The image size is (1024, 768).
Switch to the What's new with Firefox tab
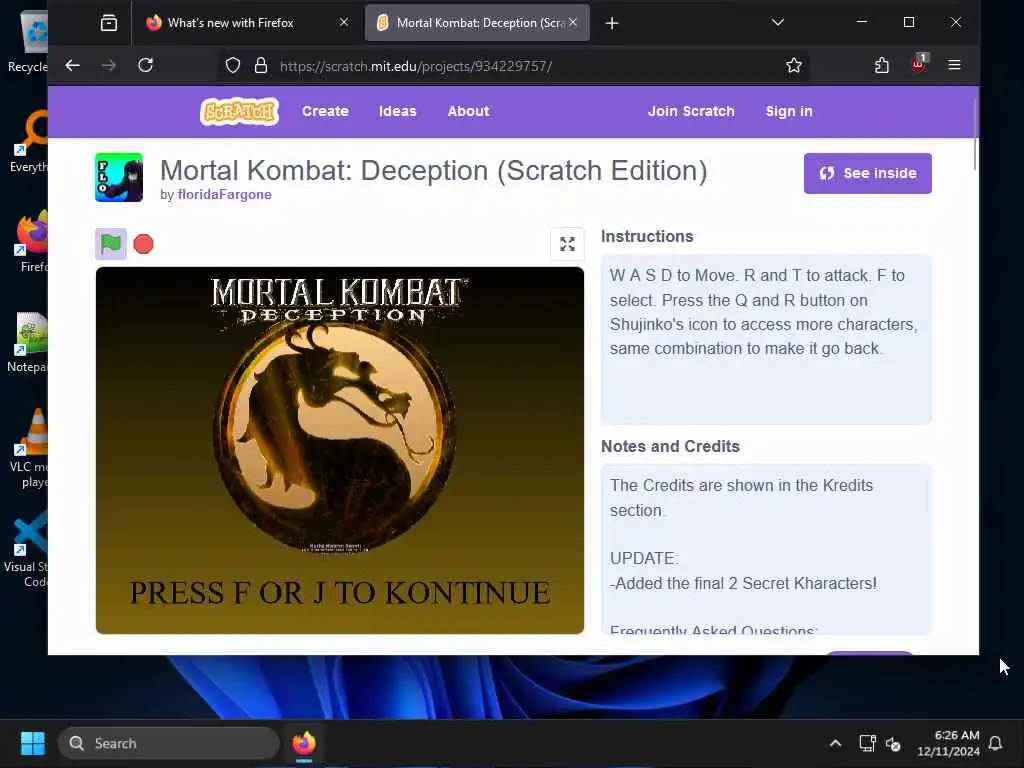[x=245, y=23]
